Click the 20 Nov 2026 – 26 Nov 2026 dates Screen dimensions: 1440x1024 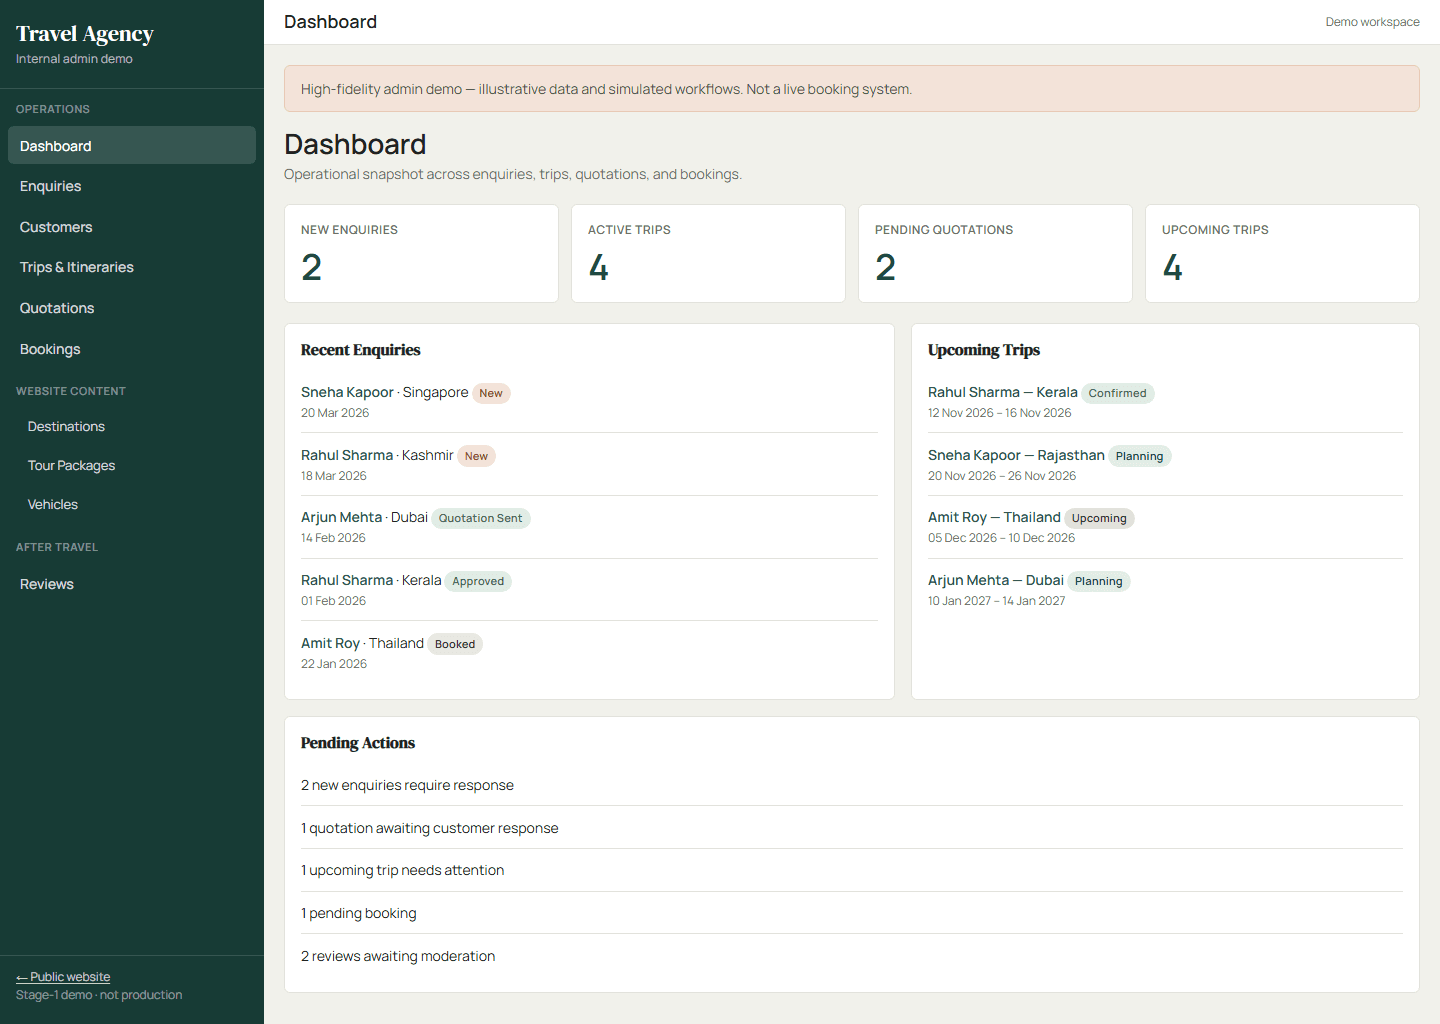click(1002, 476)
